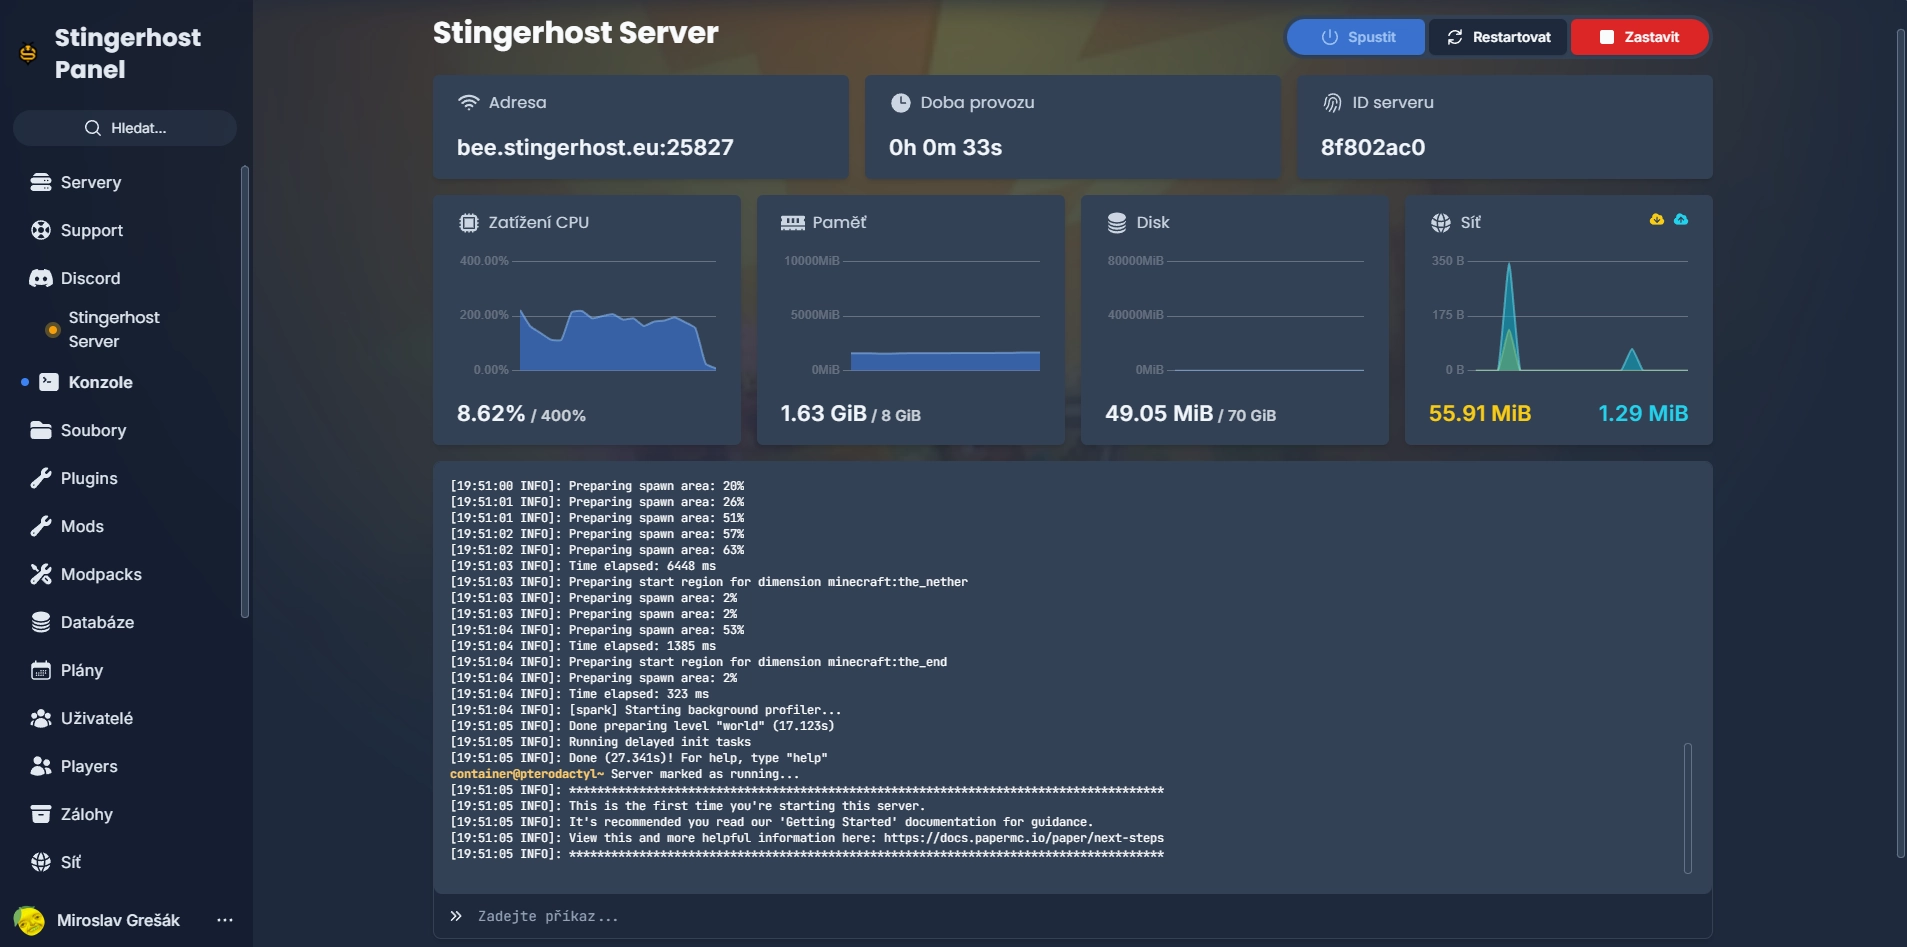Click the Databáze database icon
Viewport: 1907px width, 947px height.
pos(41,622)
